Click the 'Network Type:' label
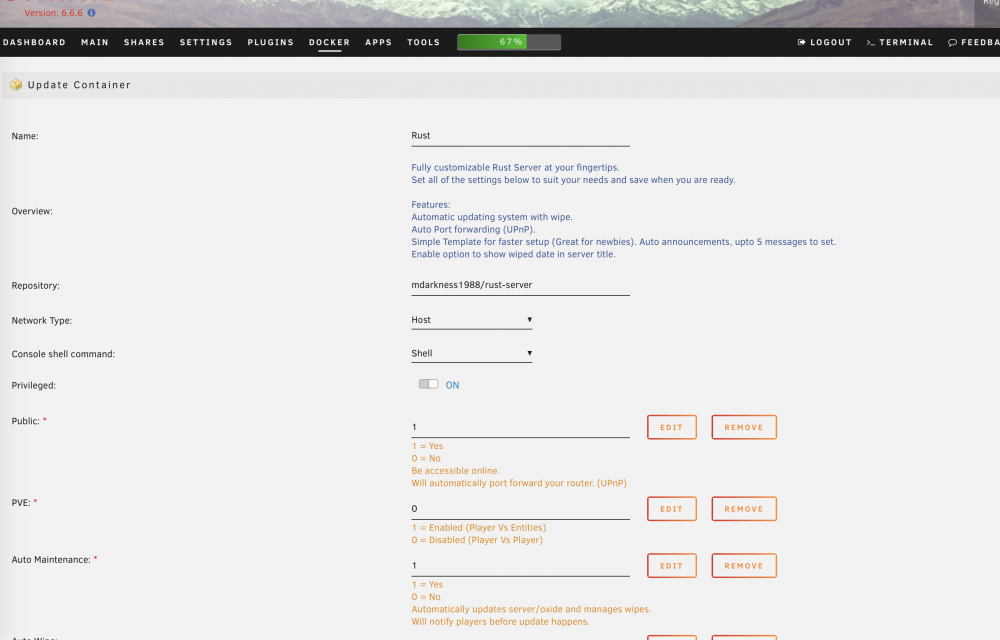 tap(41, 321)
